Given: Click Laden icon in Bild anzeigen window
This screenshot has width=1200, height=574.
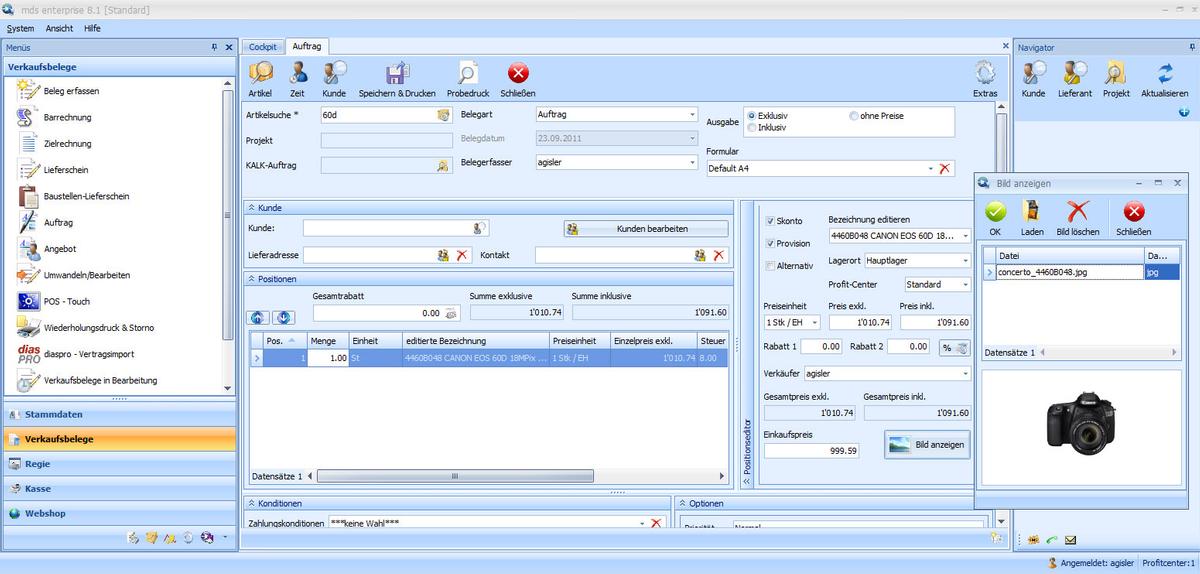Looking at the screenshot, I should tap(1032, 211).
